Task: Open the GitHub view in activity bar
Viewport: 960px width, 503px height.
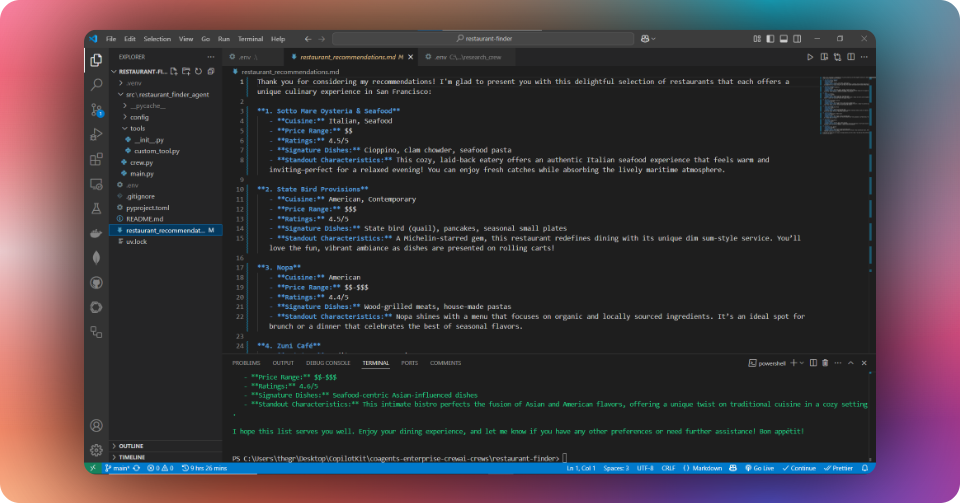Action: (96, 283)
